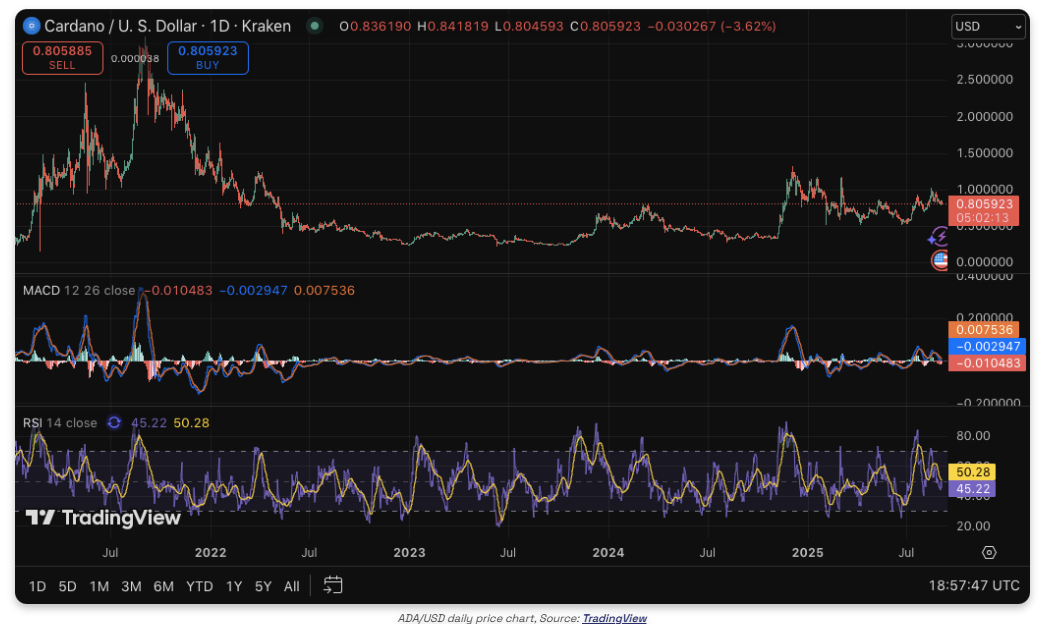This screenshot has height=624, width=1040.
Task: Click the RSI 20.00 axis label
Action: (973, 526)
